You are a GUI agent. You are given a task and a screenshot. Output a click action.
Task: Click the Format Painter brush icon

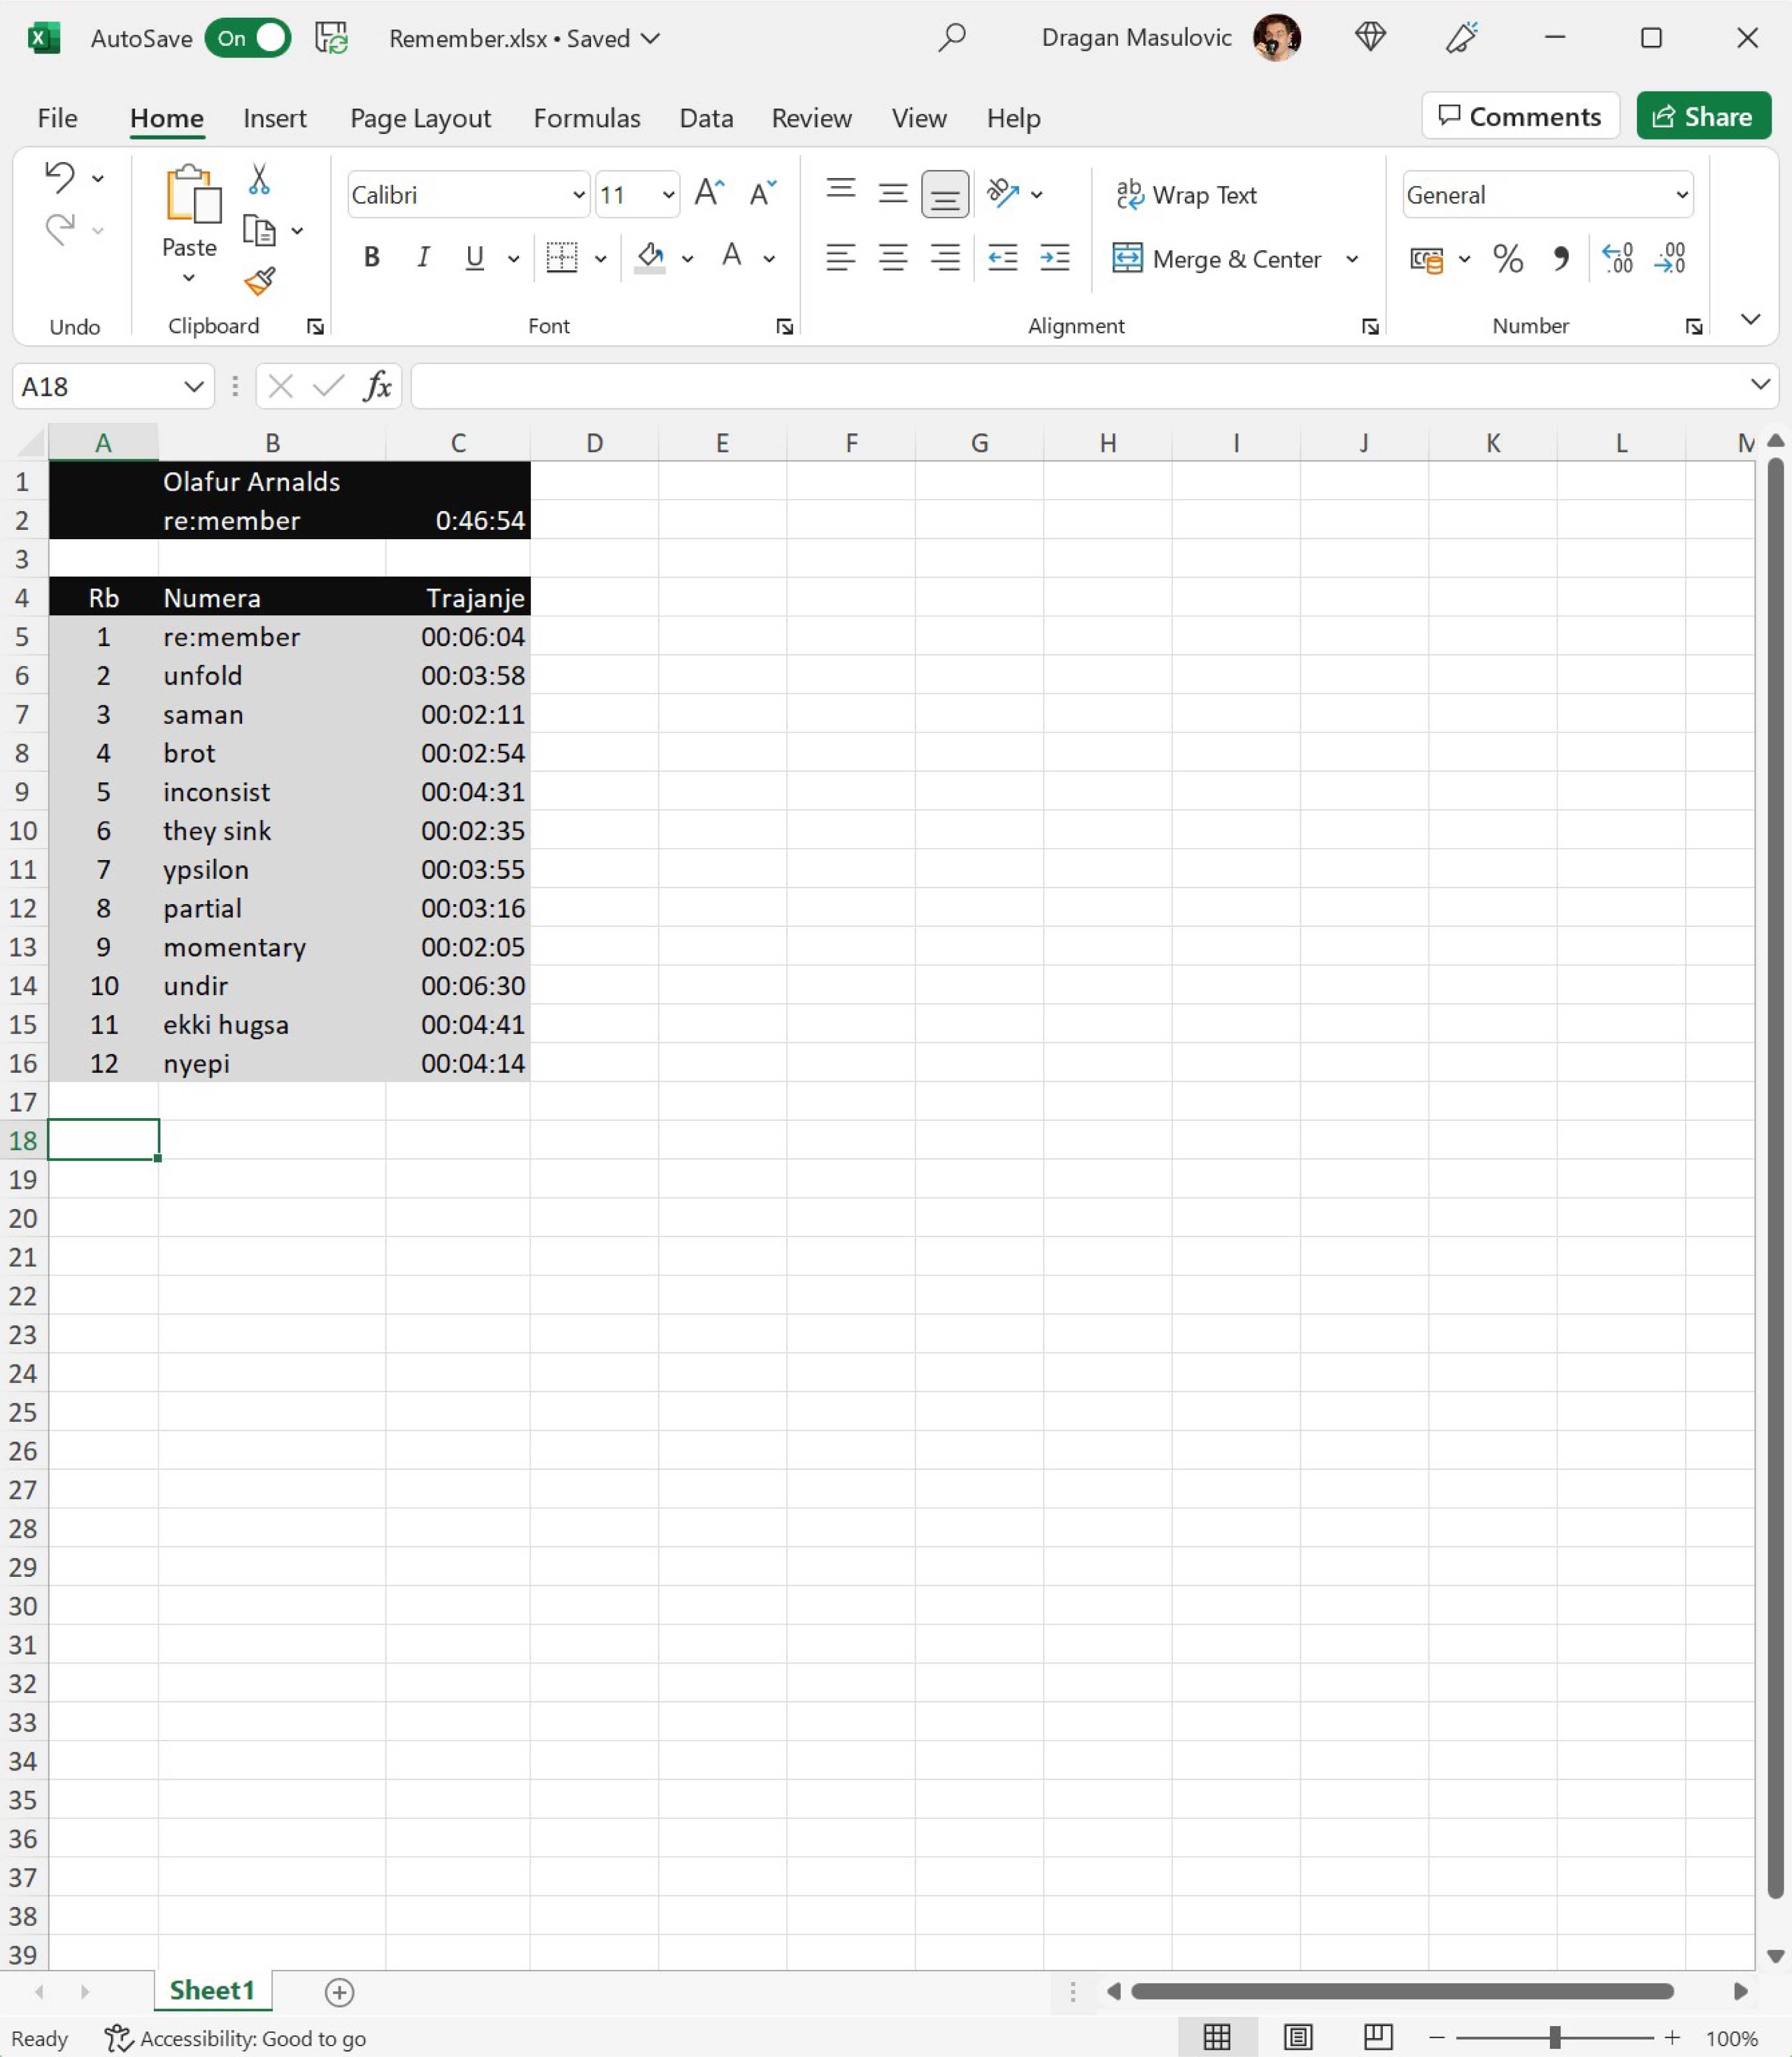pyautogui.click(x=259, y=282)
